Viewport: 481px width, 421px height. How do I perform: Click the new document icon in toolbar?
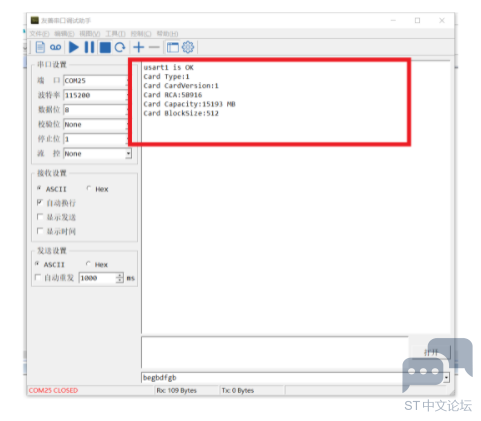click(x=40, y=47)
